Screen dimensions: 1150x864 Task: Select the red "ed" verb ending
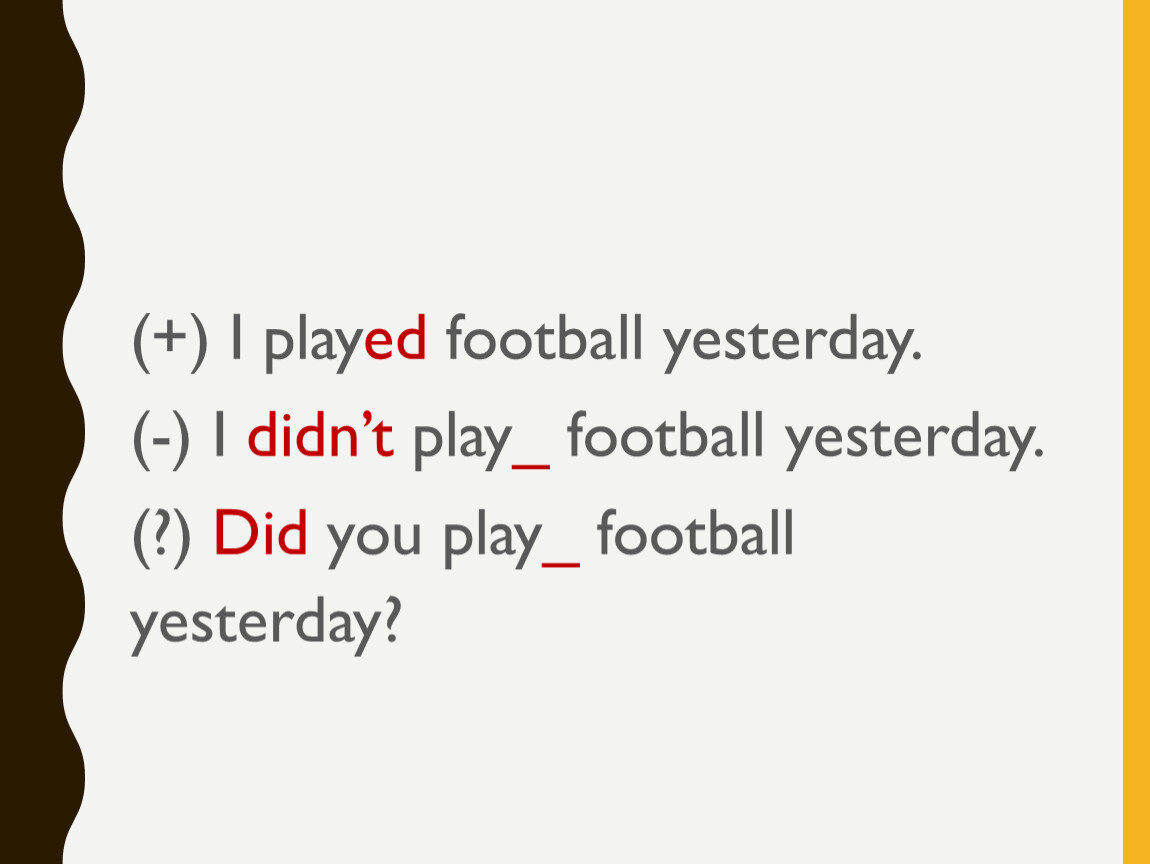[395, 338]
